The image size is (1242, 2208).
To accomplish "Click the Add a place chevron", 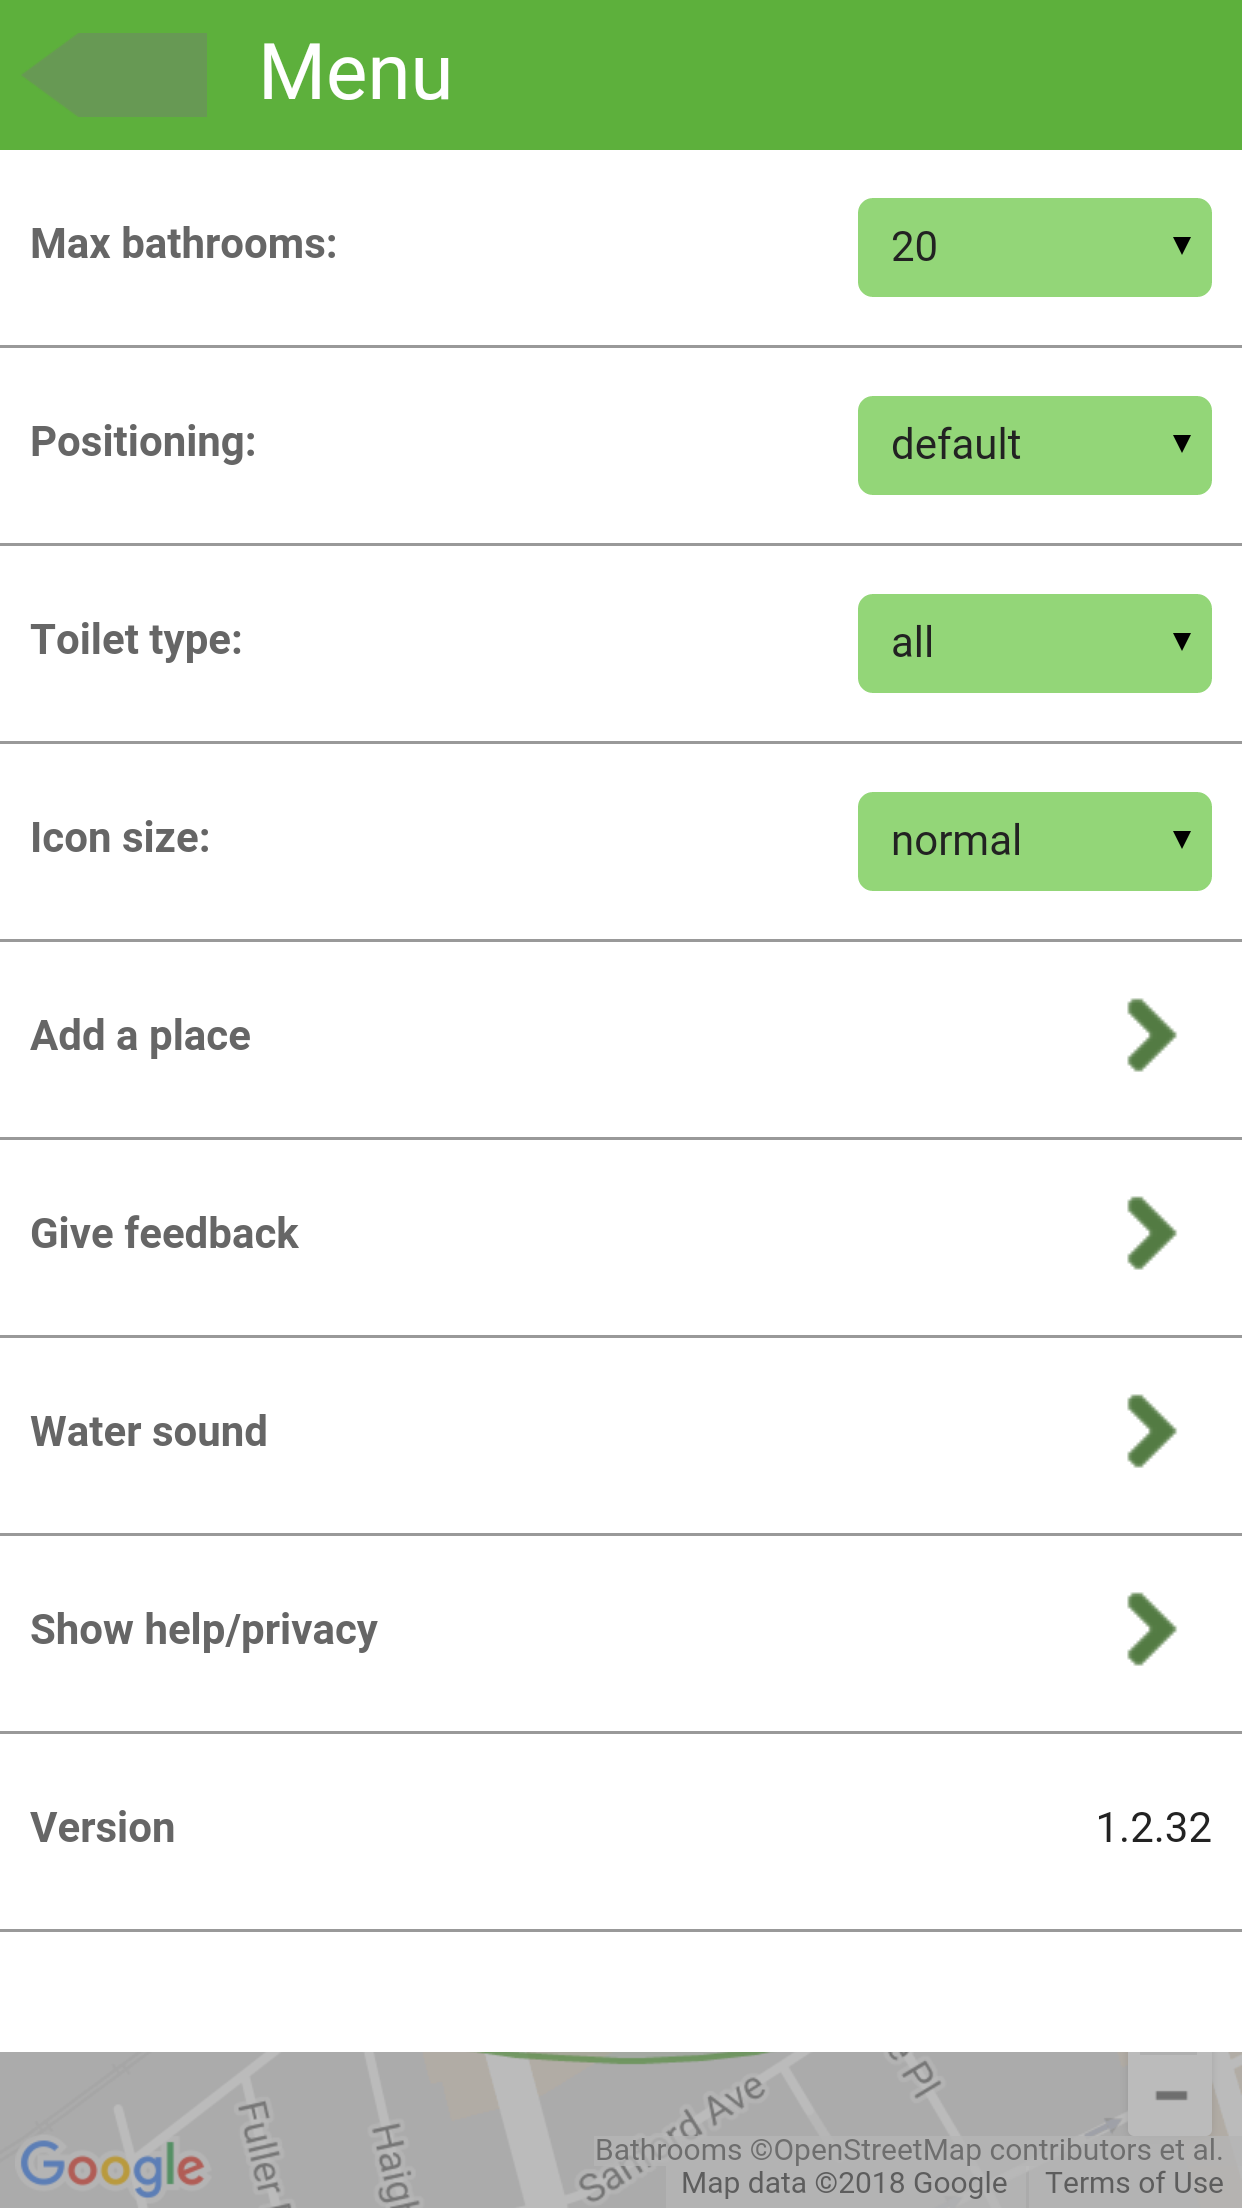I will [x=1151, y=1036].
